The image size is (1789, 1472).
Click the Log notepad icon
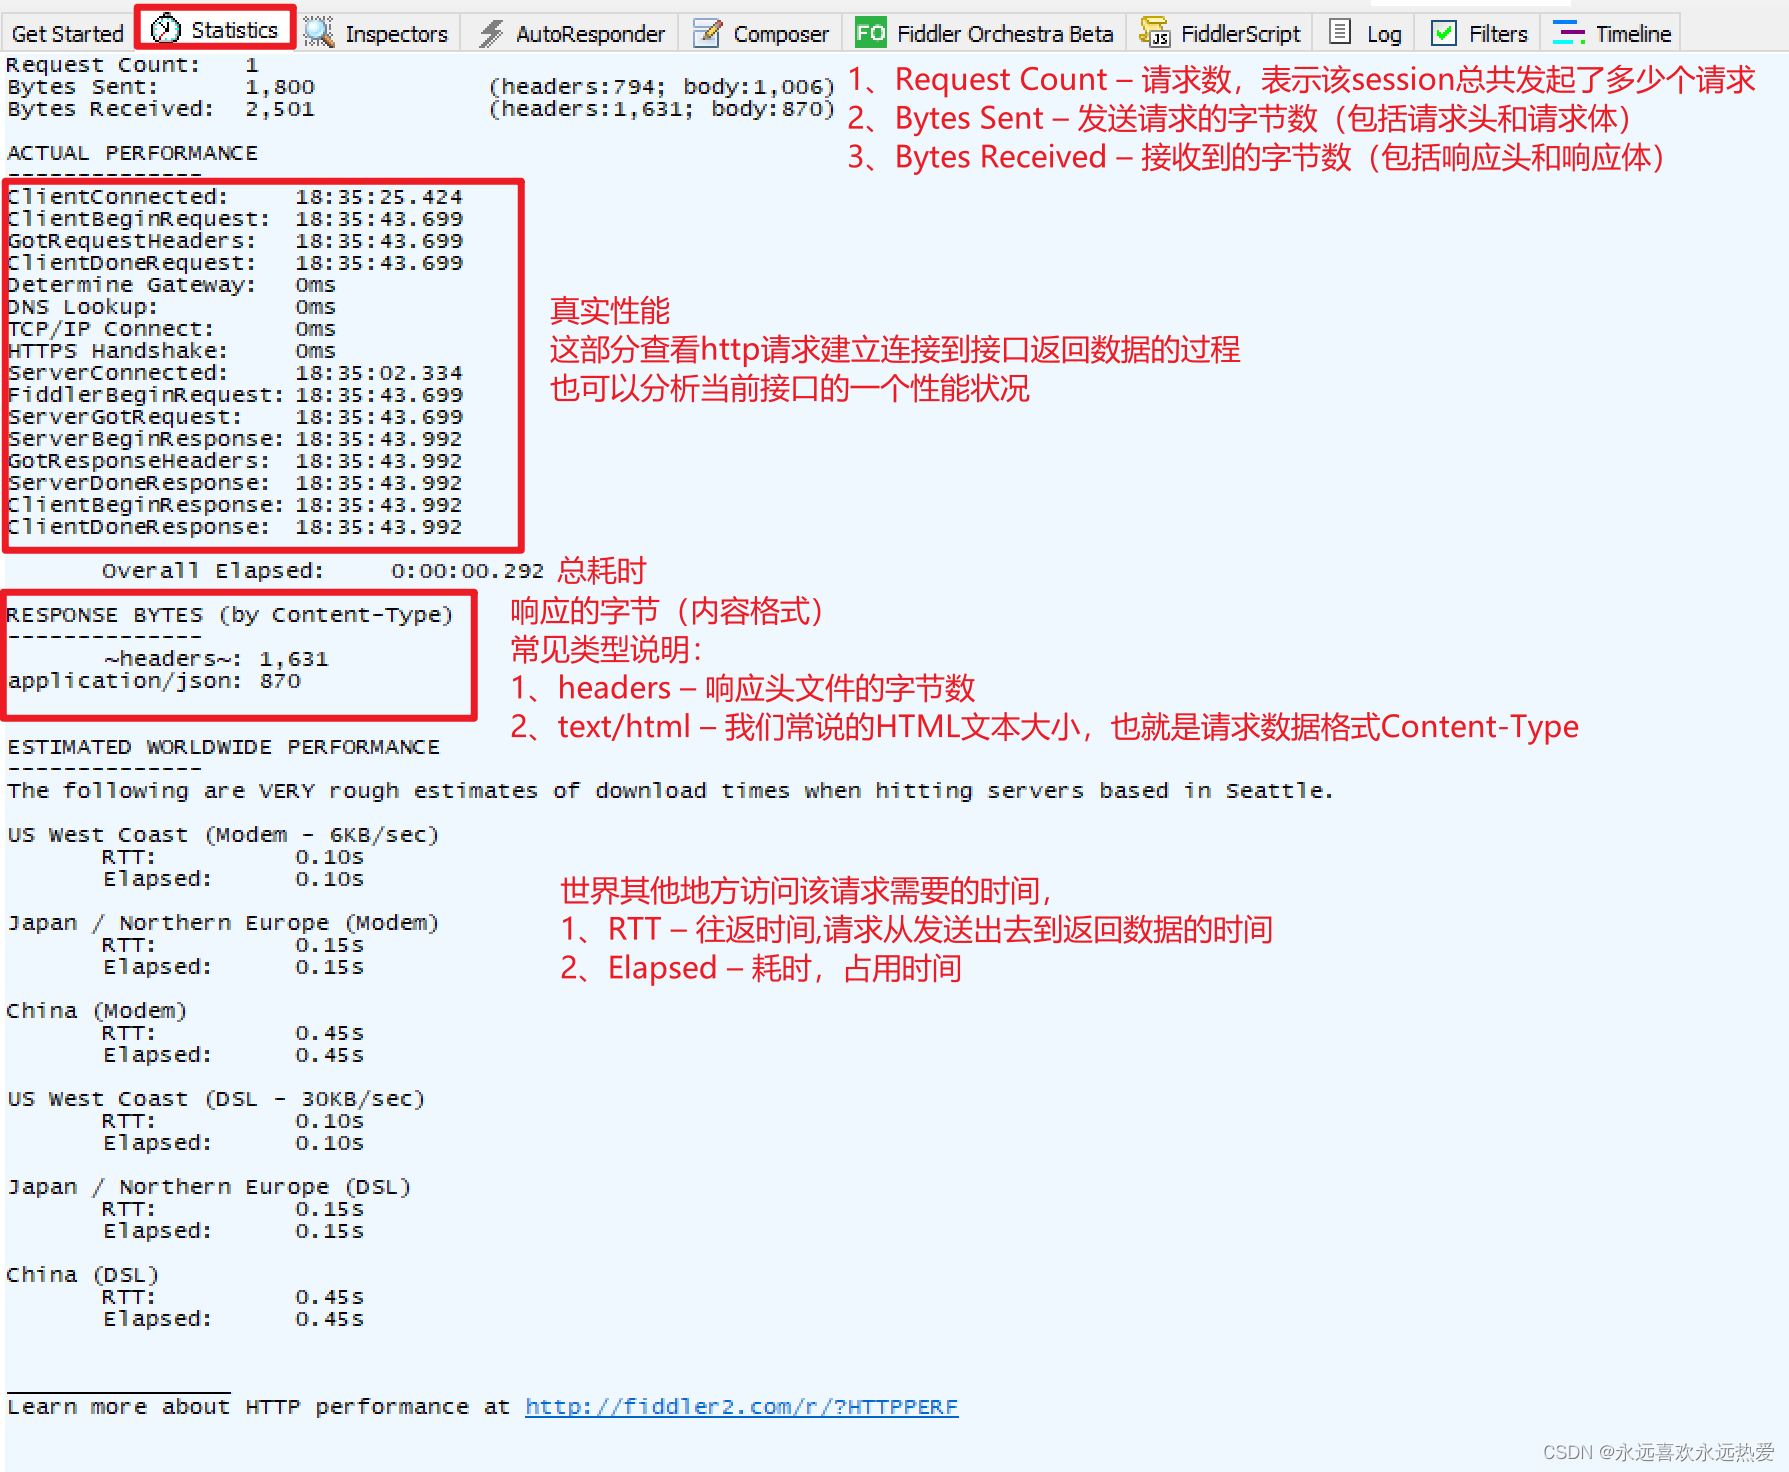[1338, 31]
